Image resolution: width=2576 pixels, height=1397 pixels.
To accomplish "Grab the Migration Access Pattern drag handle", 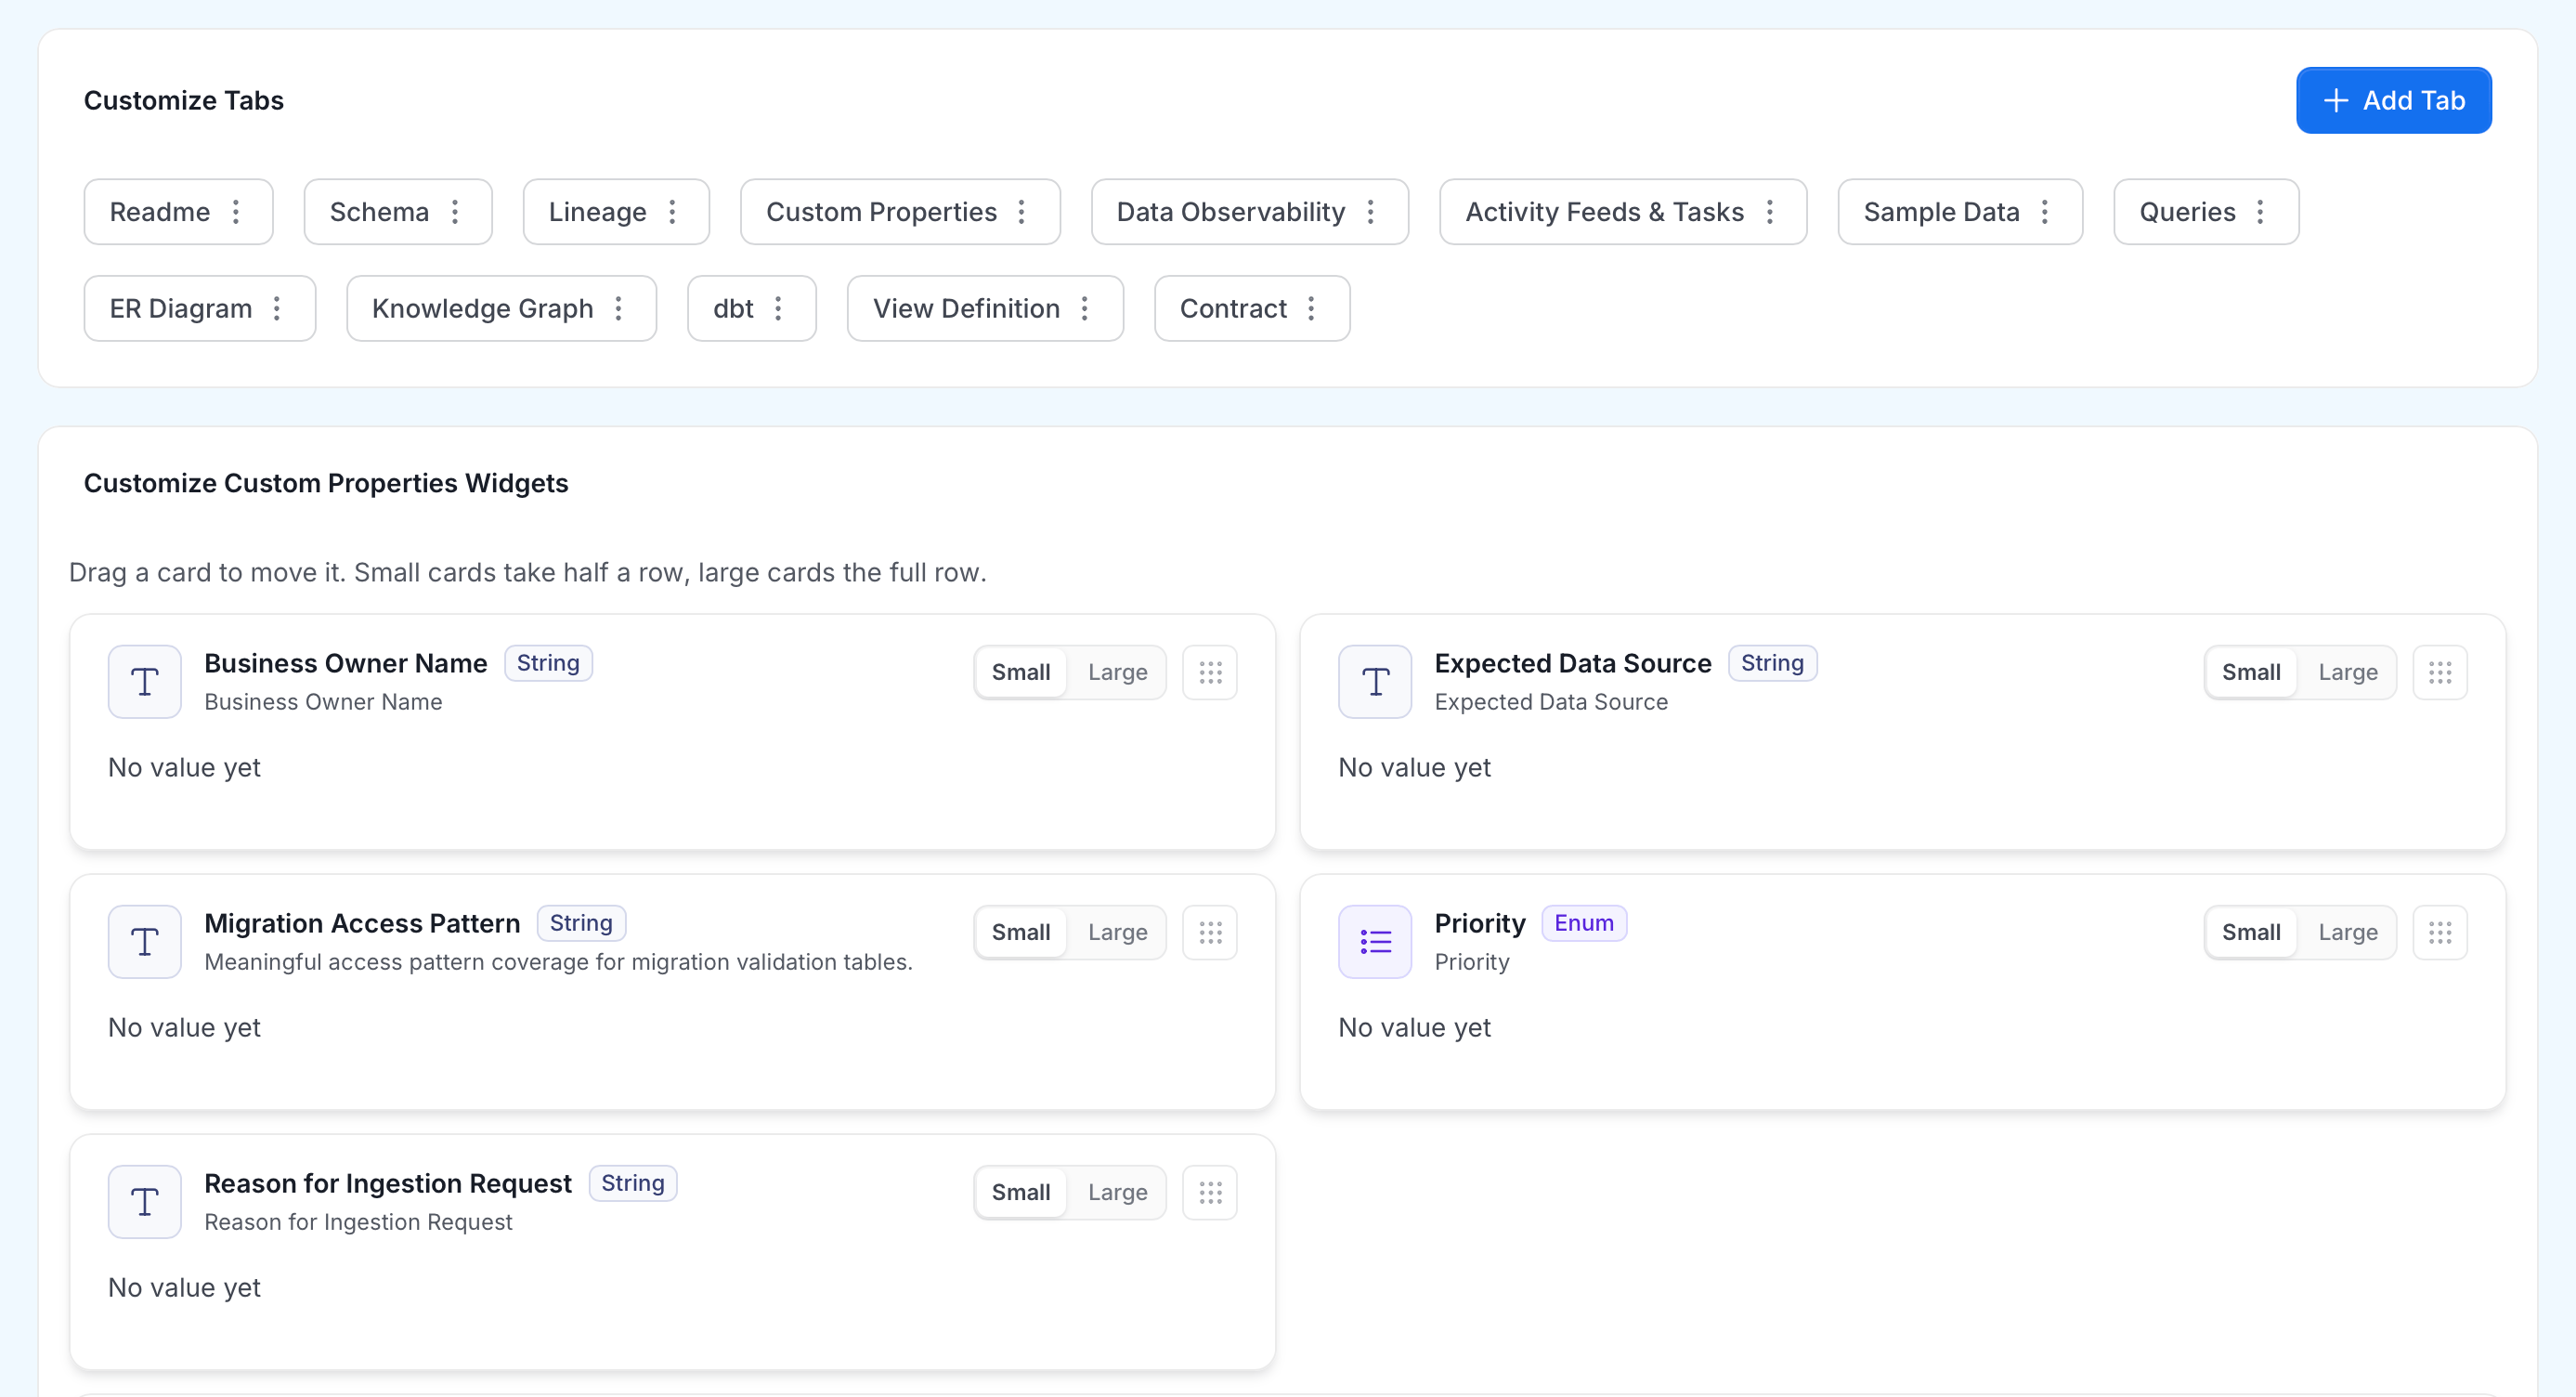I will [1210, 932].
